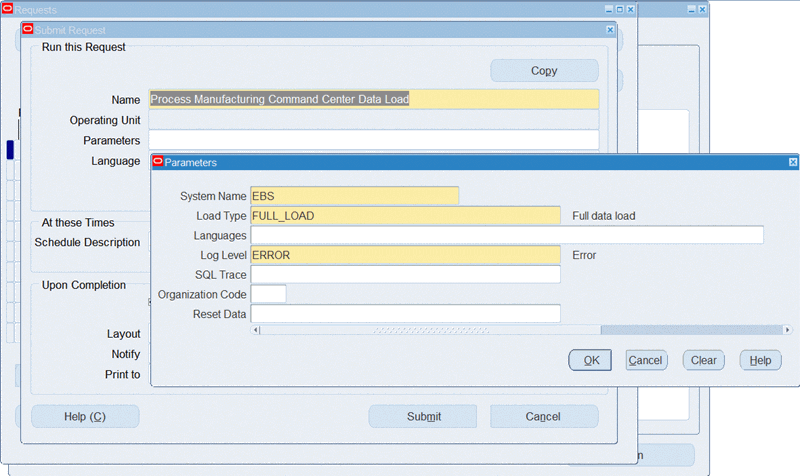Select the System Name field containing EBS
The height and width of the screenshot is (476, 800).
click(x=355, y=196)
